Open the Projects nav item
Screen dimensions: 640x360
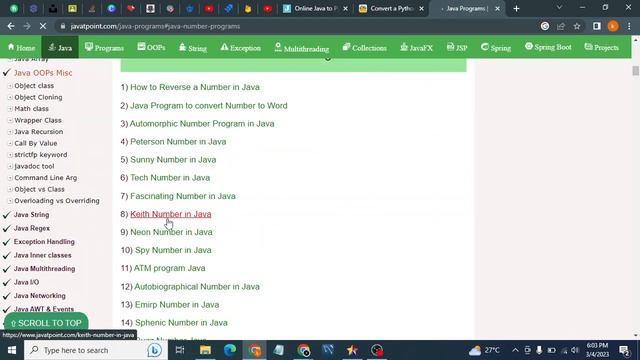coord(602,47)
